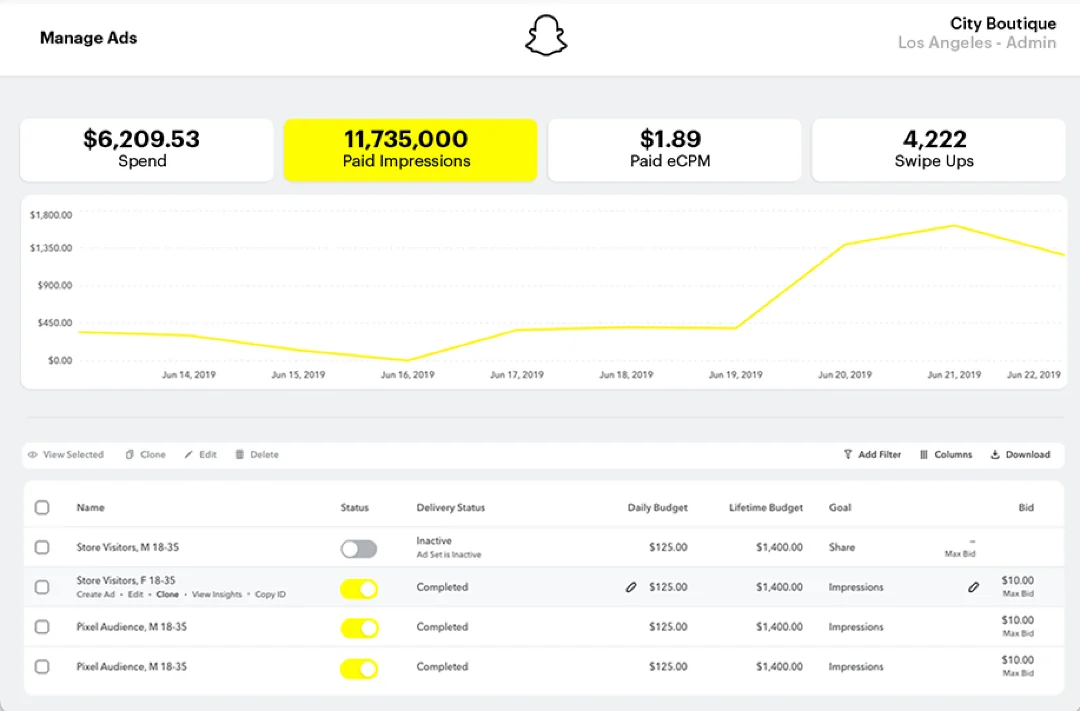Edit daily budget pencil for Store Visitors F 18-35
Viewport: 1080px width, 711px height.
[631, 587]
